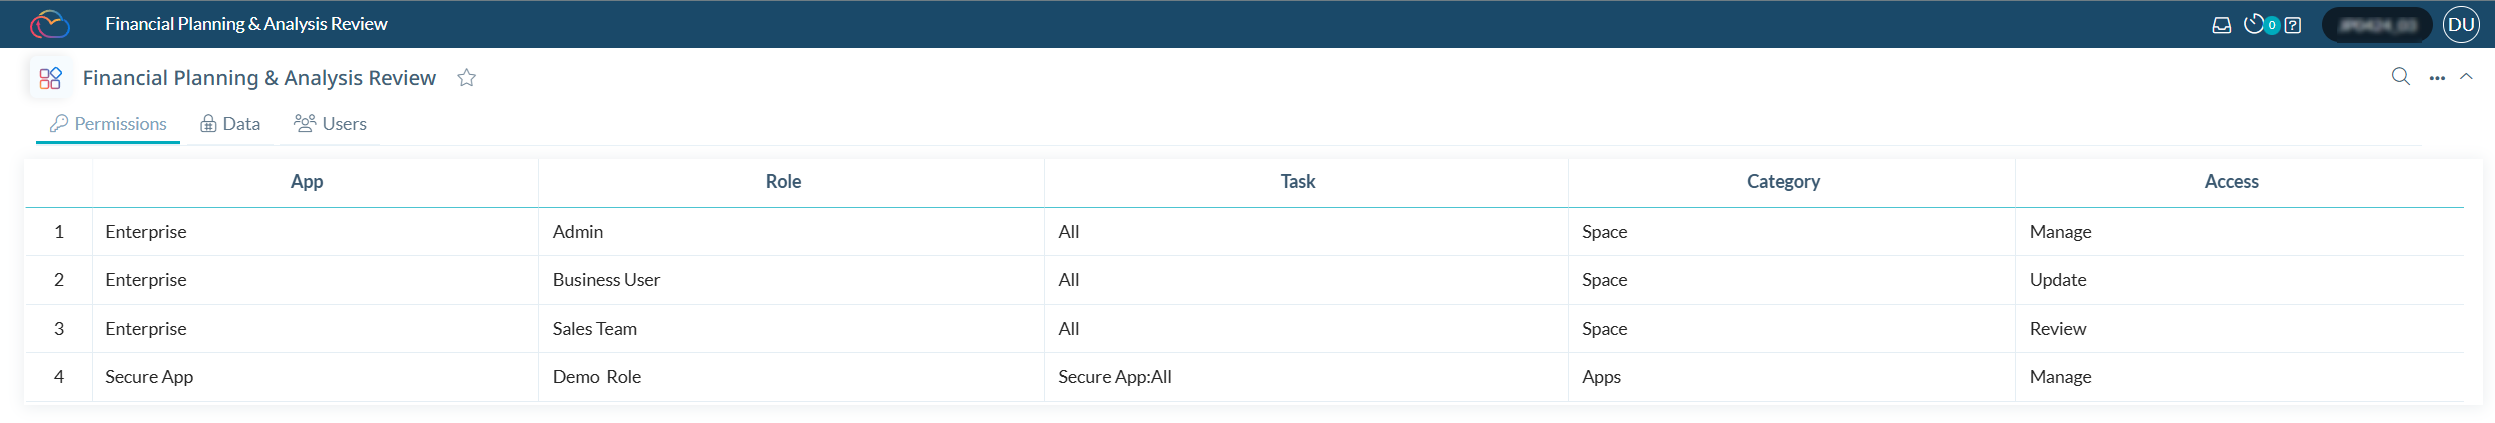
Task: Open the timer activity icon
Action: click(x=2254, y=24)
